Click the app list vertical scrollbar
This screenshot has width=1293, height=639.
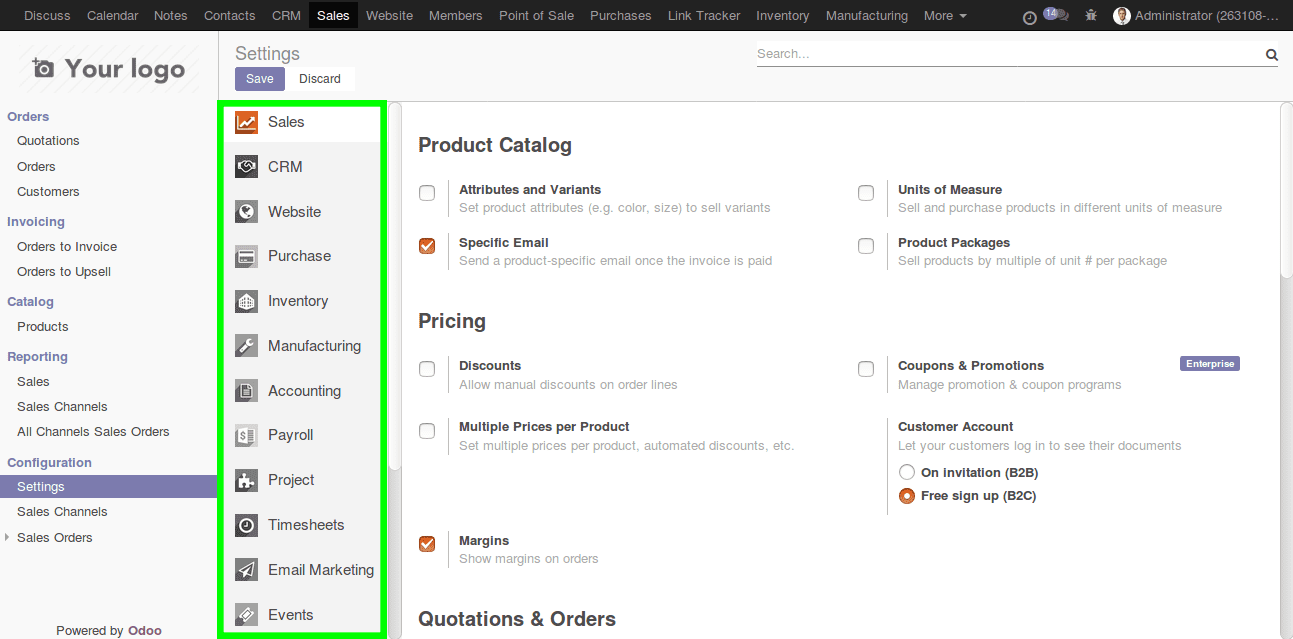(395, 285)
